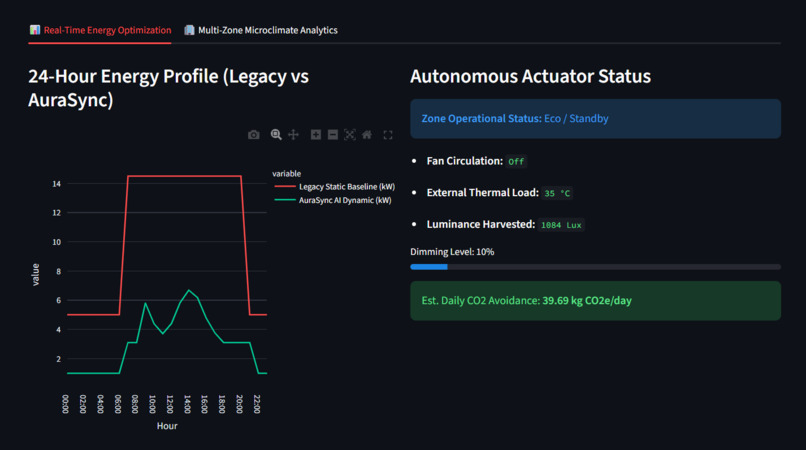Click the Zone Operational Status banner
The image size is (806, 450).
click(595, 119)
